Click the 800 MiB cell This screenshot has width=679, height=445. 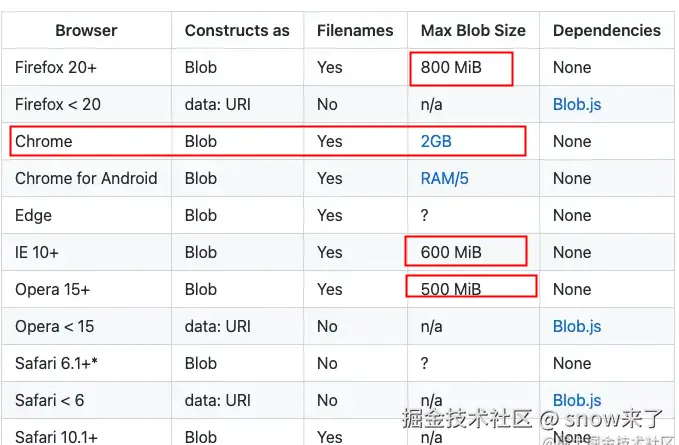pos(450,67)
